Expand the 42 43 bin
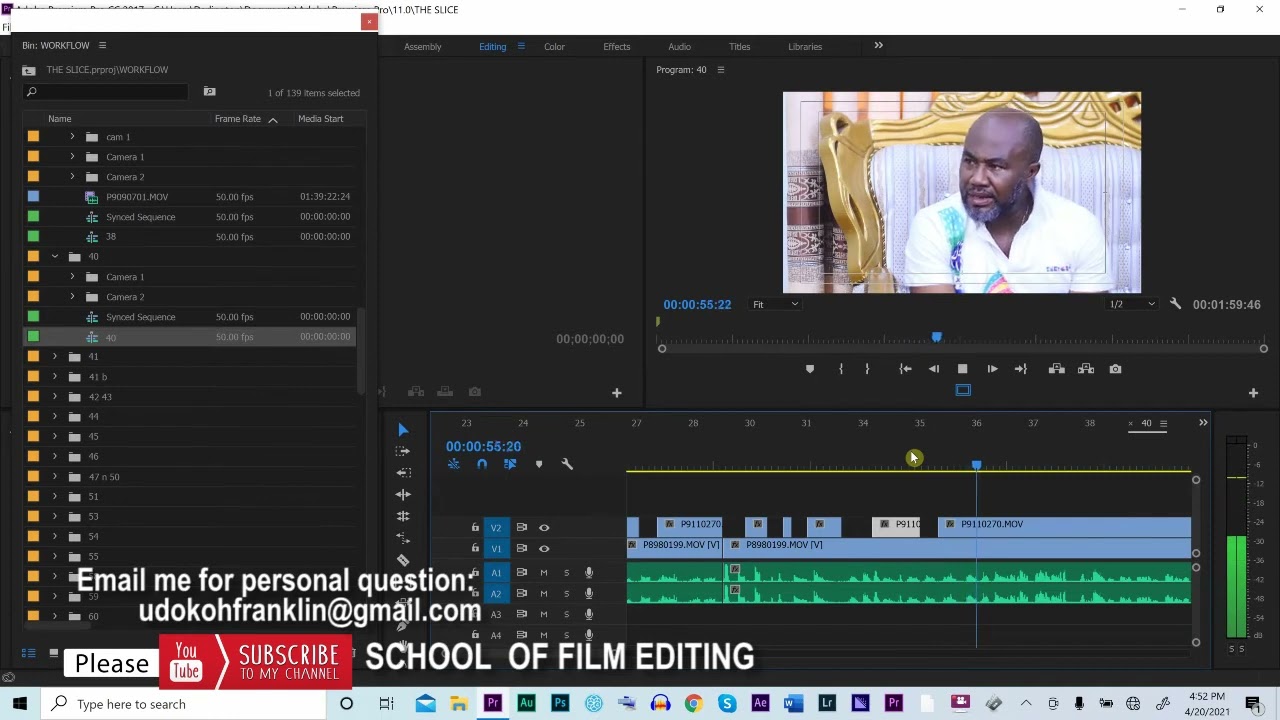The image size is (1280, 720). [55, 397]
